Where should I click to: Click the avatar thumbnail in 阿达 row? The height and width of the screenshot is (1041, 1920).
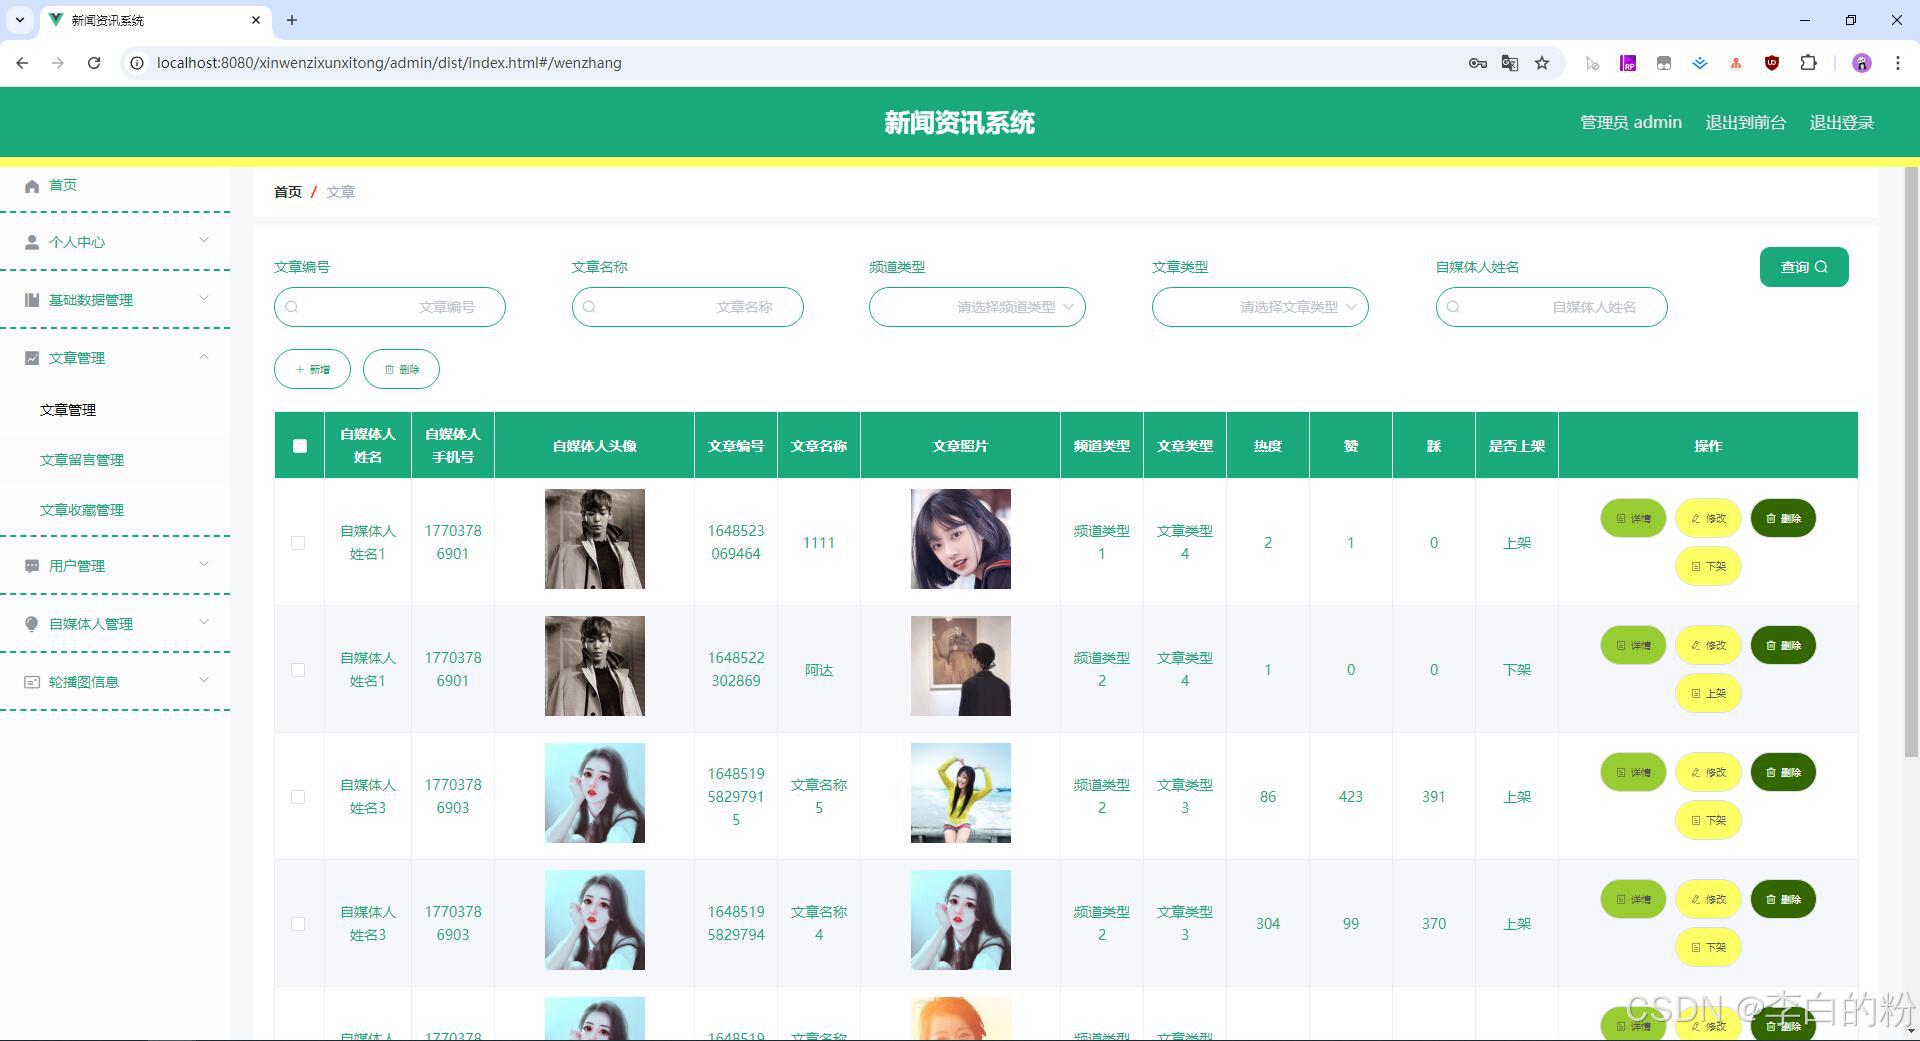(594, 666)
